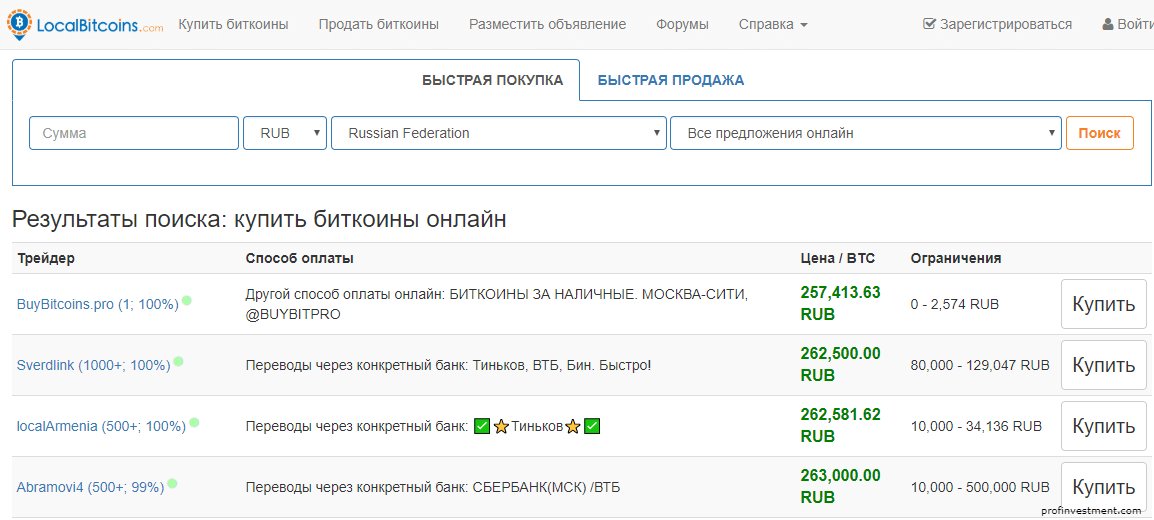Viewport: 1154px width, 520px height.
Task: Open the Справка dropdown menu
Action: click(x=773, y=24)
